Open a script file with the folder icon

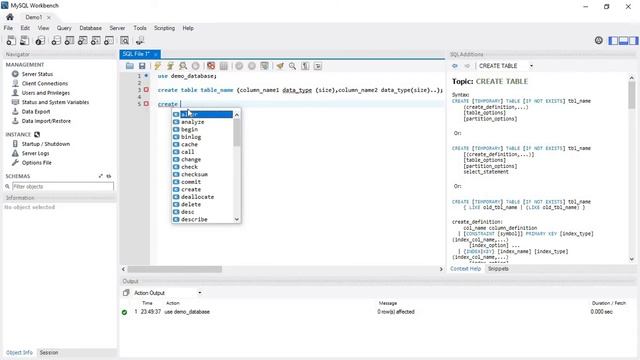130,66
